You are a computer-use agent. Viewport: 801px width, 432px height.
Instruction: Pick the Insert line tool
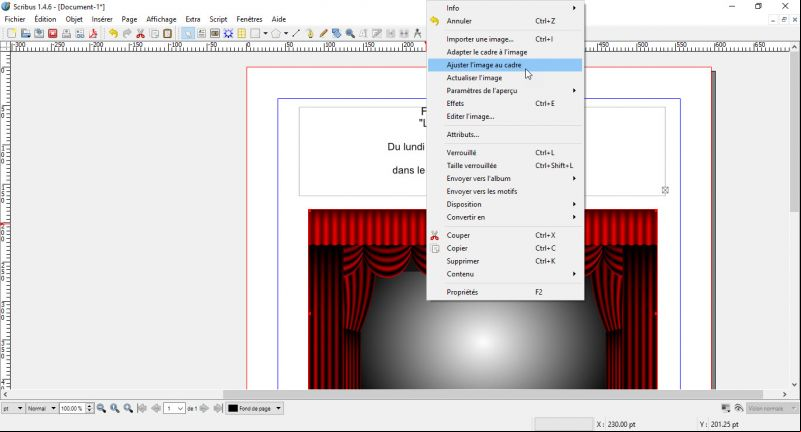(296, 34)
